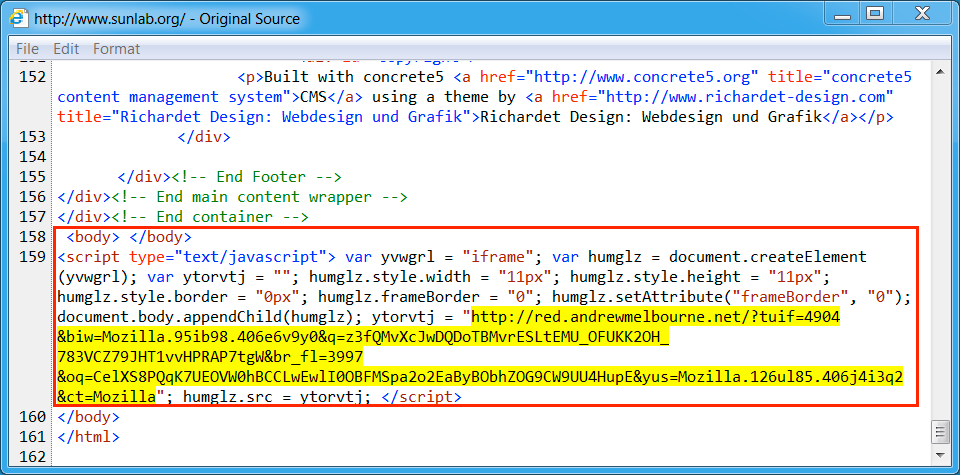The width and height of the screenshot is (960, 475).
Task: Click line number 155
Action: (33, 177)
